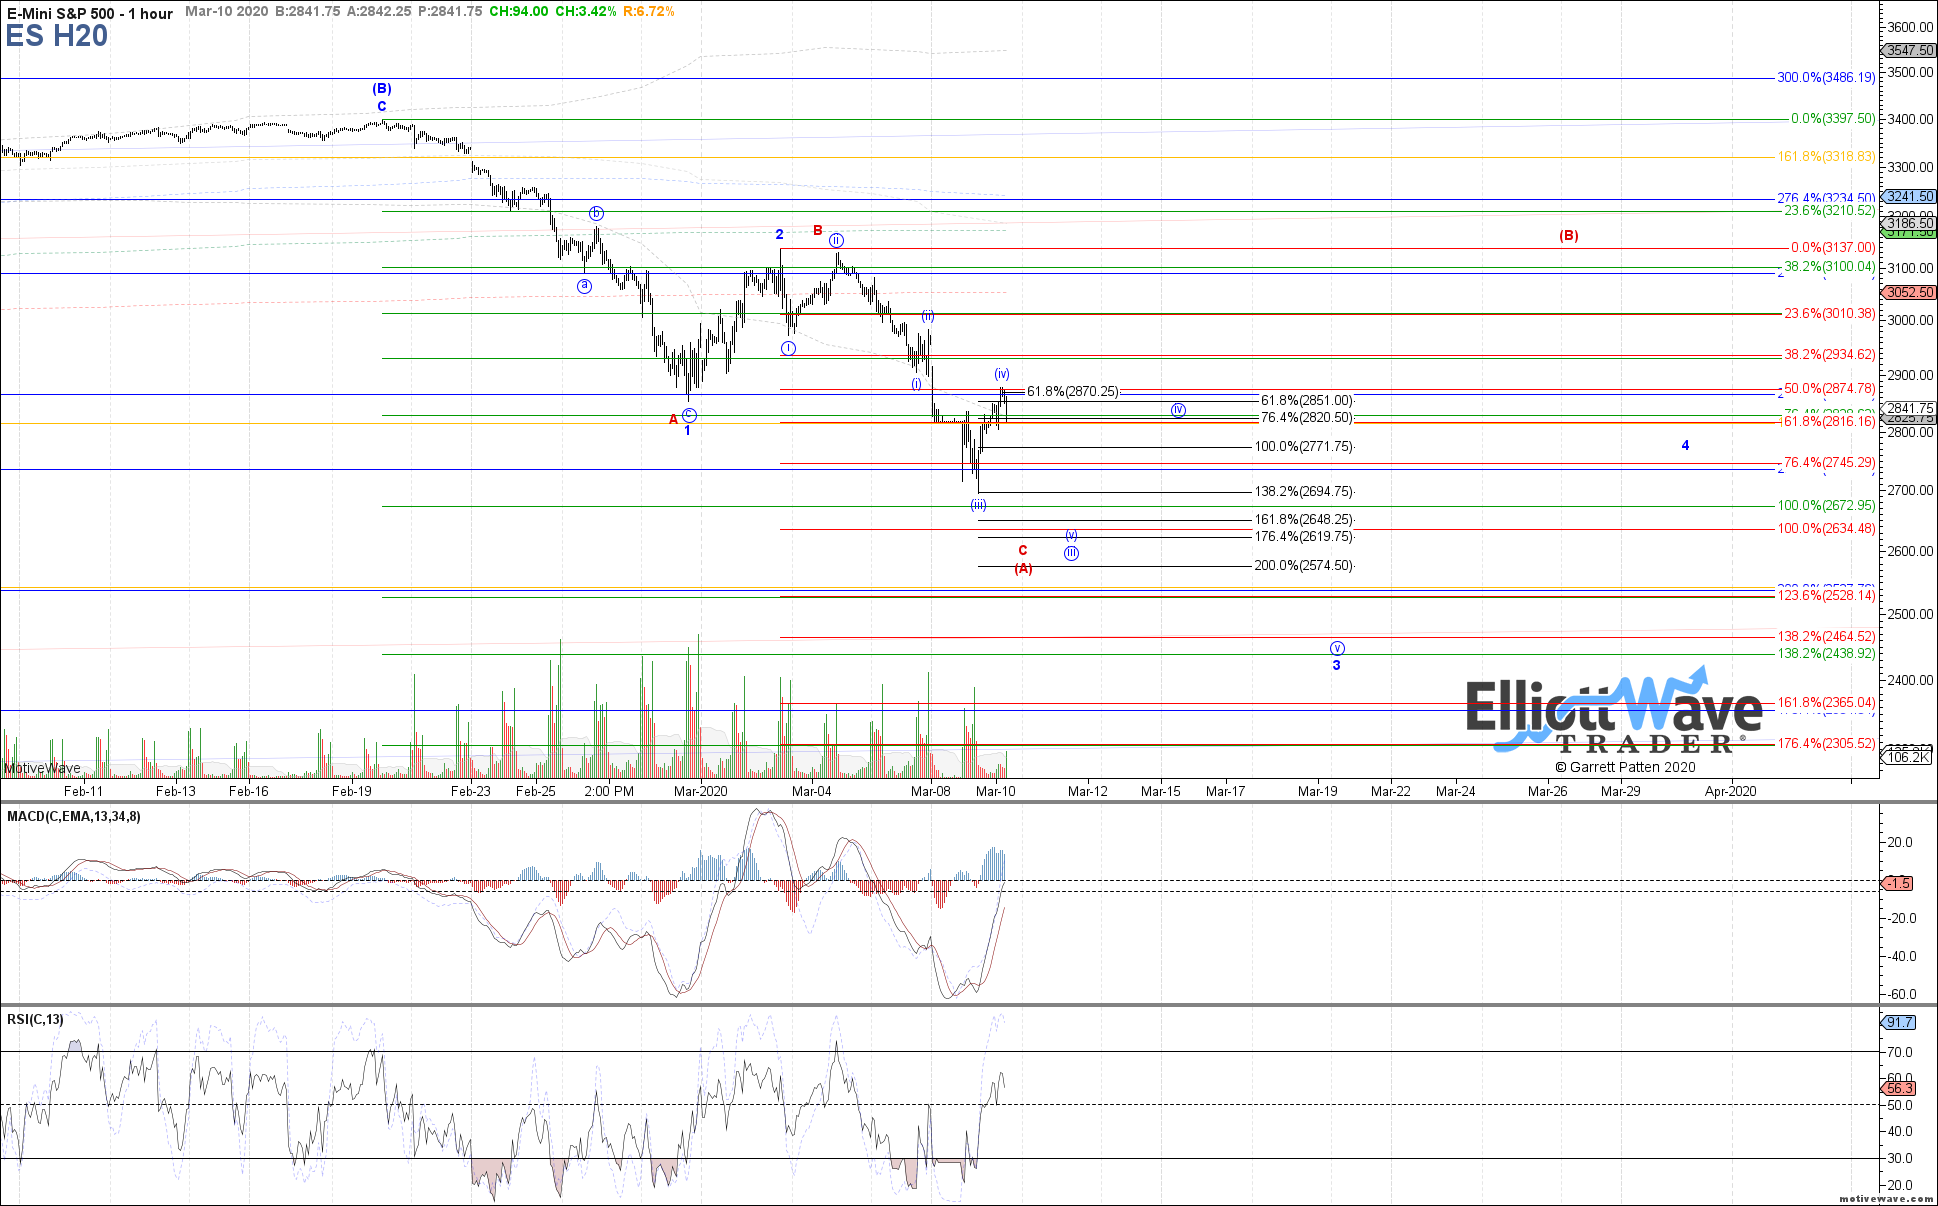1938x1206 pixels.
Task: Click the '2:00 PM' label on the time axis
Action: 609,791
